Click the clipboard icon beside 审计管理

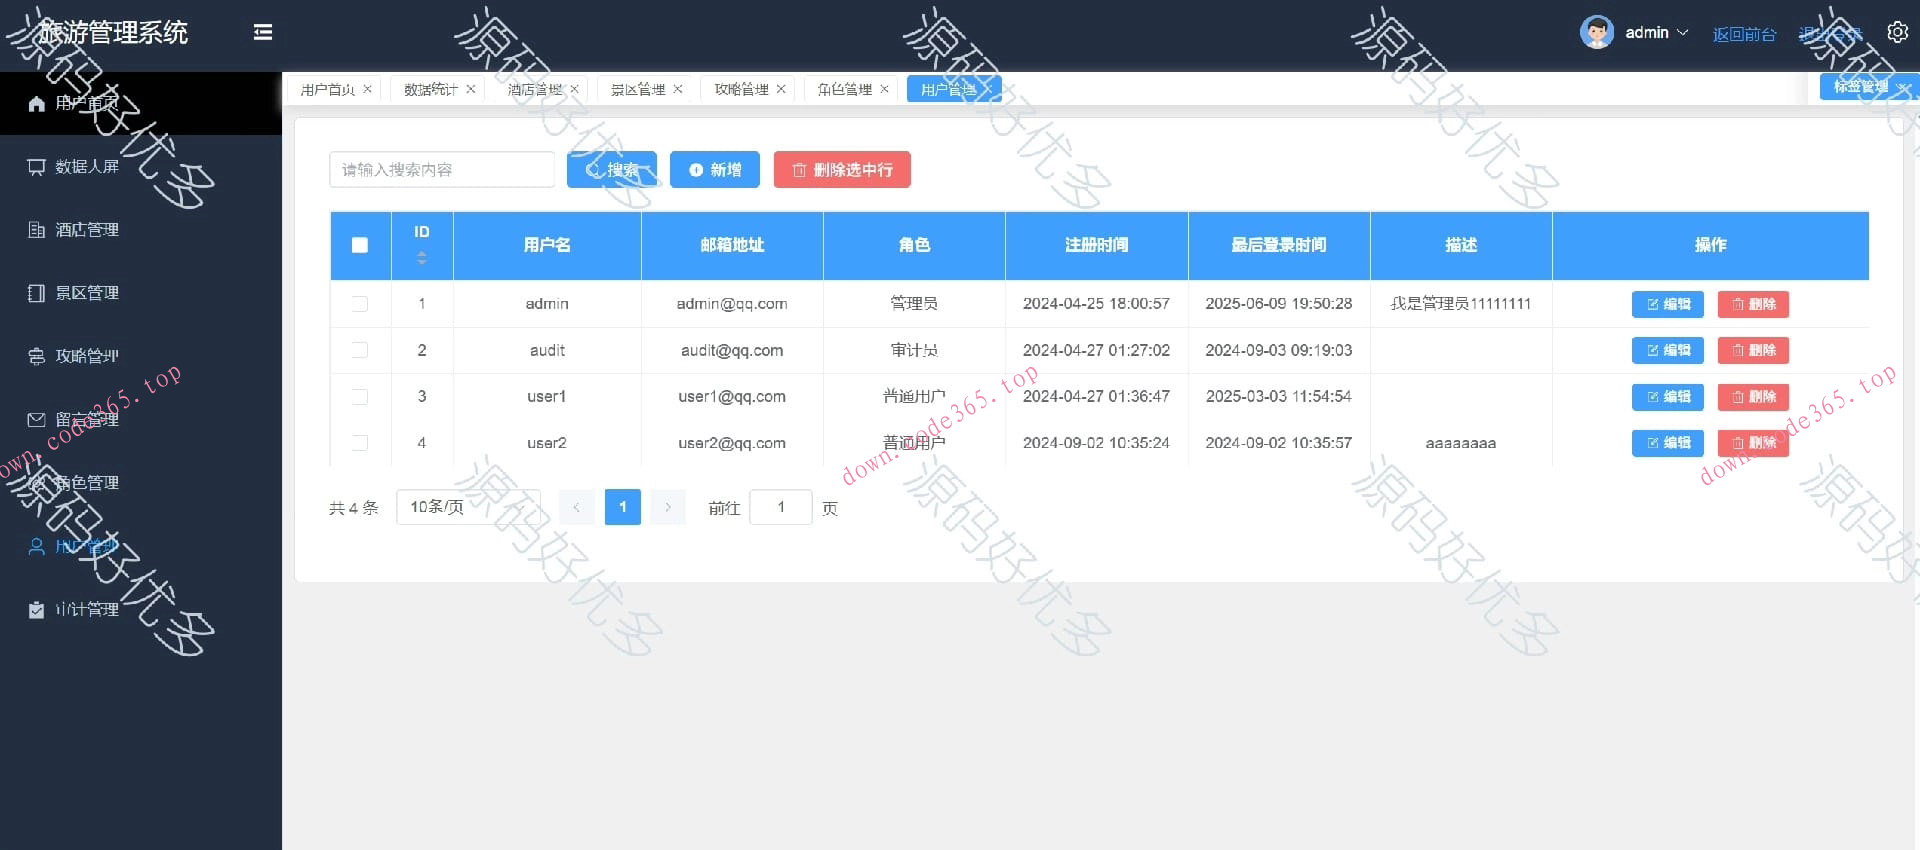pos(37,609)
